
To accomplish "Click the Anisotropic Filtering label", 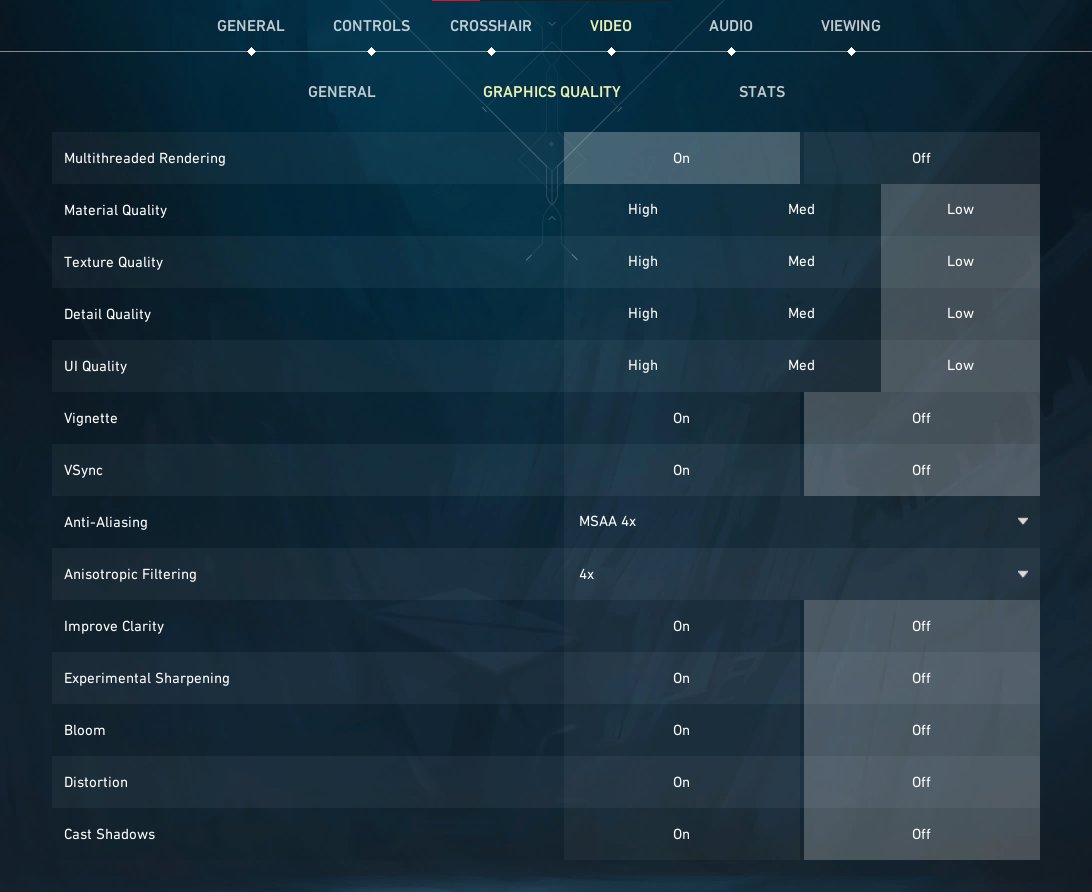I will pos(130,574).
